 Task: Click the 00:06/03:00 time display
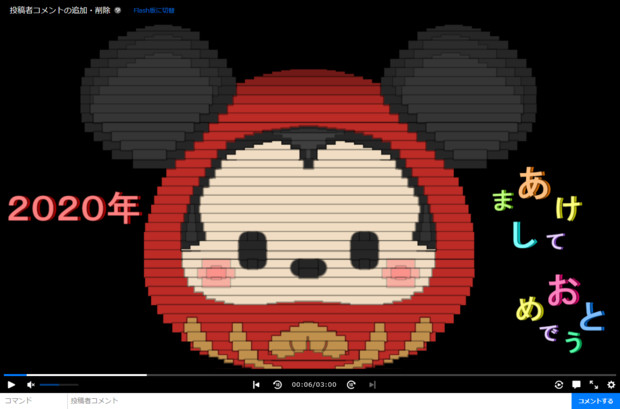pyautogui.click(x=314, y=385)
